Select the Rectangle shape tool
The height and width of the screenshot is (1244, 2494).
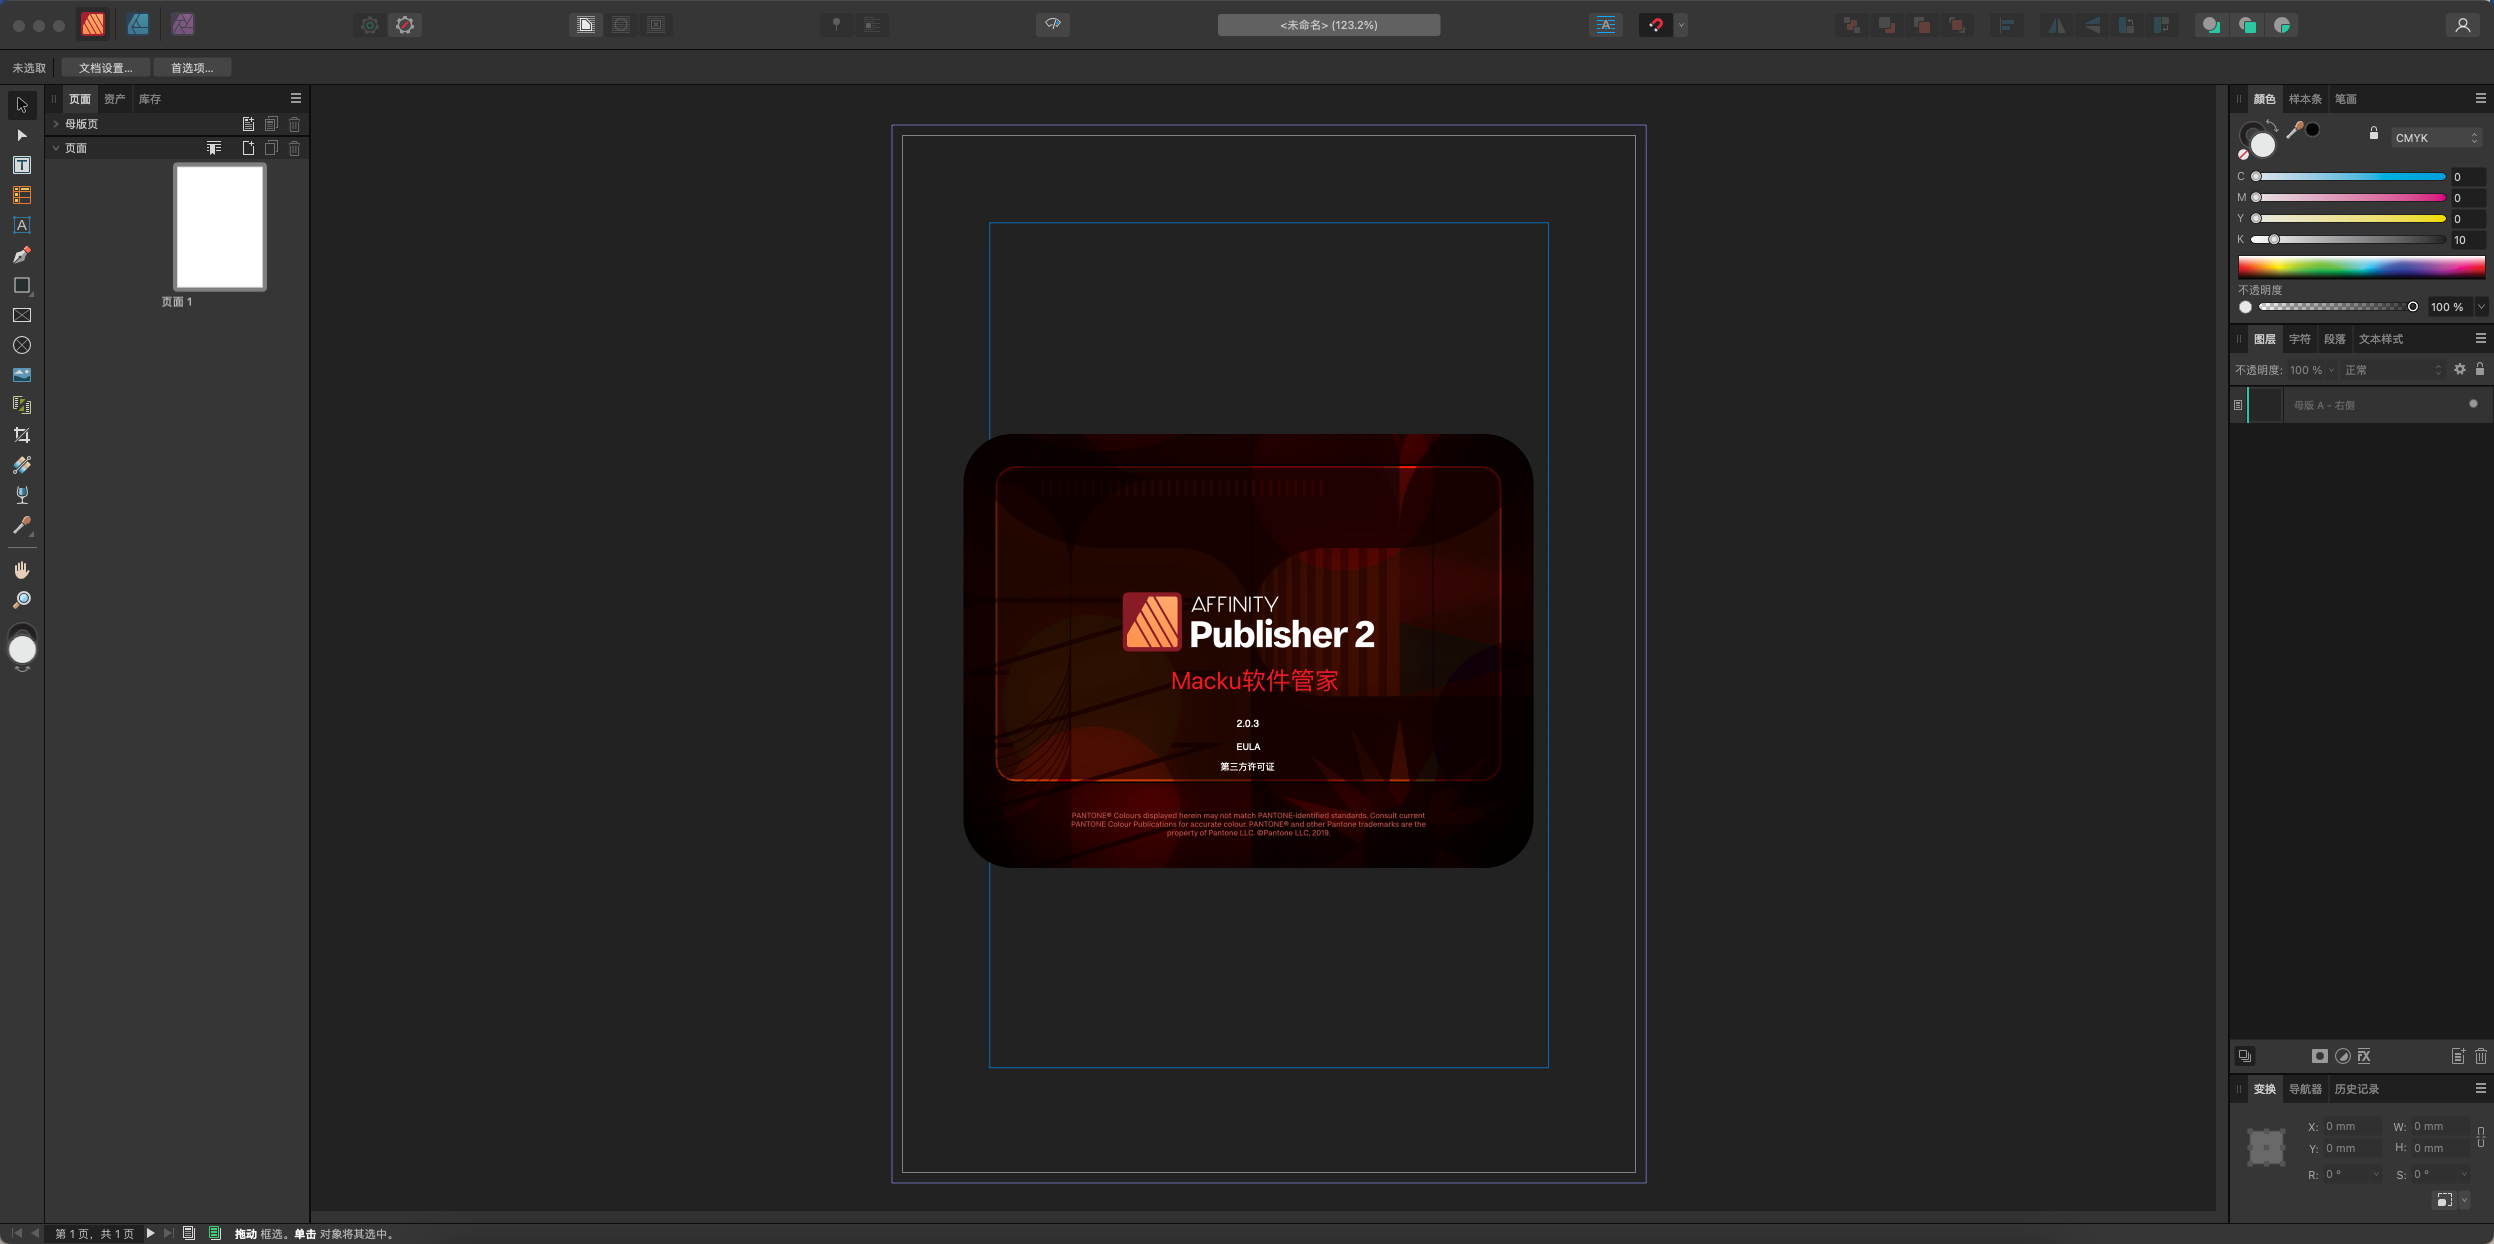22,285
